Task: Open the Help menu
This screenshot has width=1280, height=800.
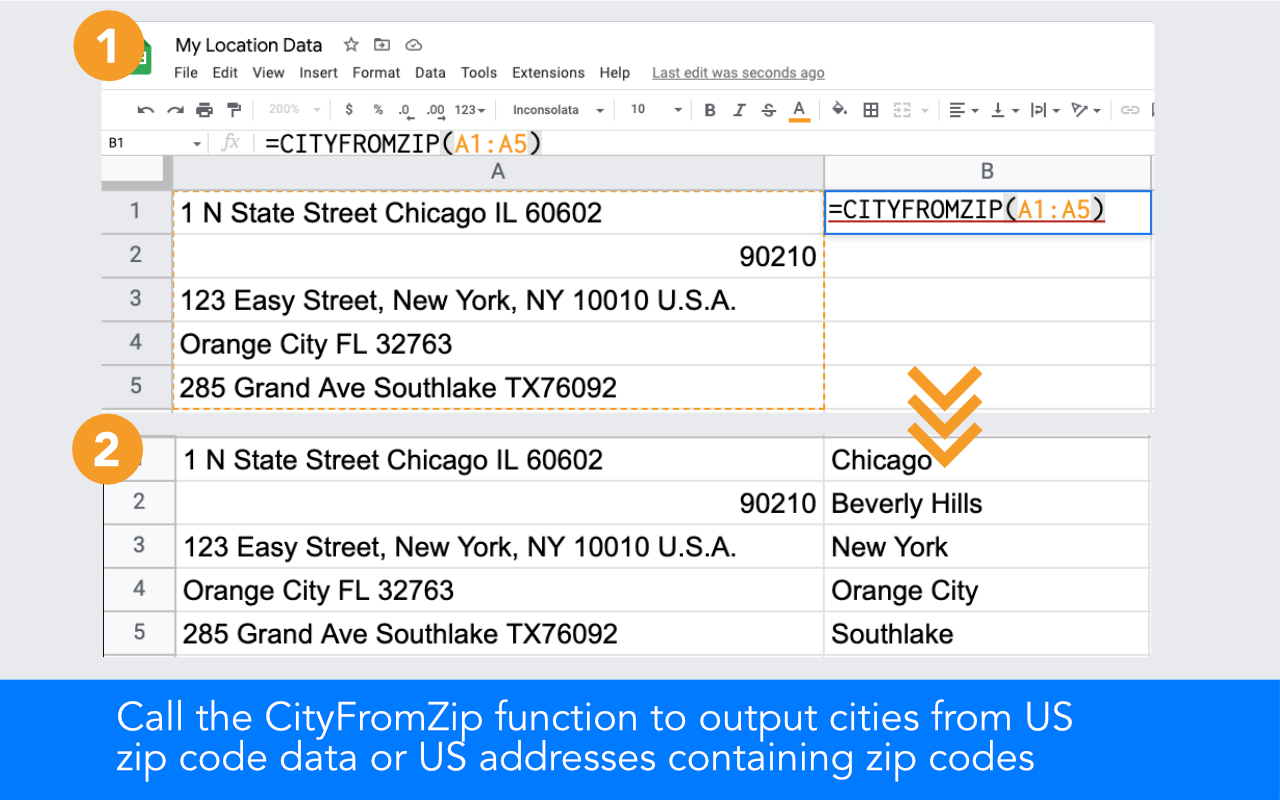Action: click(x=615, y=73)
